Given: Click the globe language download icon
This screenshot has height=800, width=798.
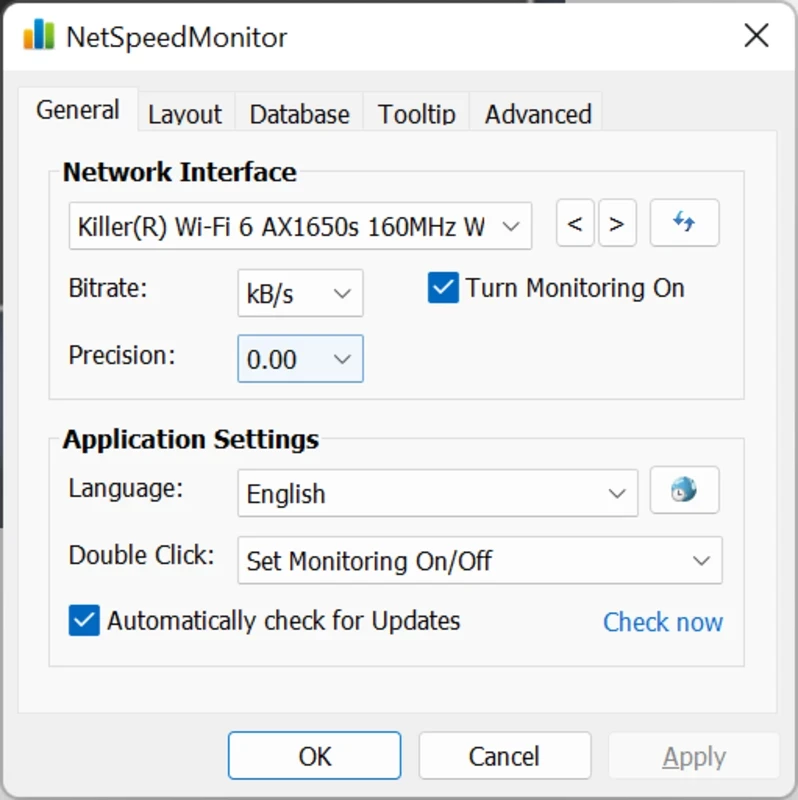Looking at the screenshot, I should tap(684, 490).
